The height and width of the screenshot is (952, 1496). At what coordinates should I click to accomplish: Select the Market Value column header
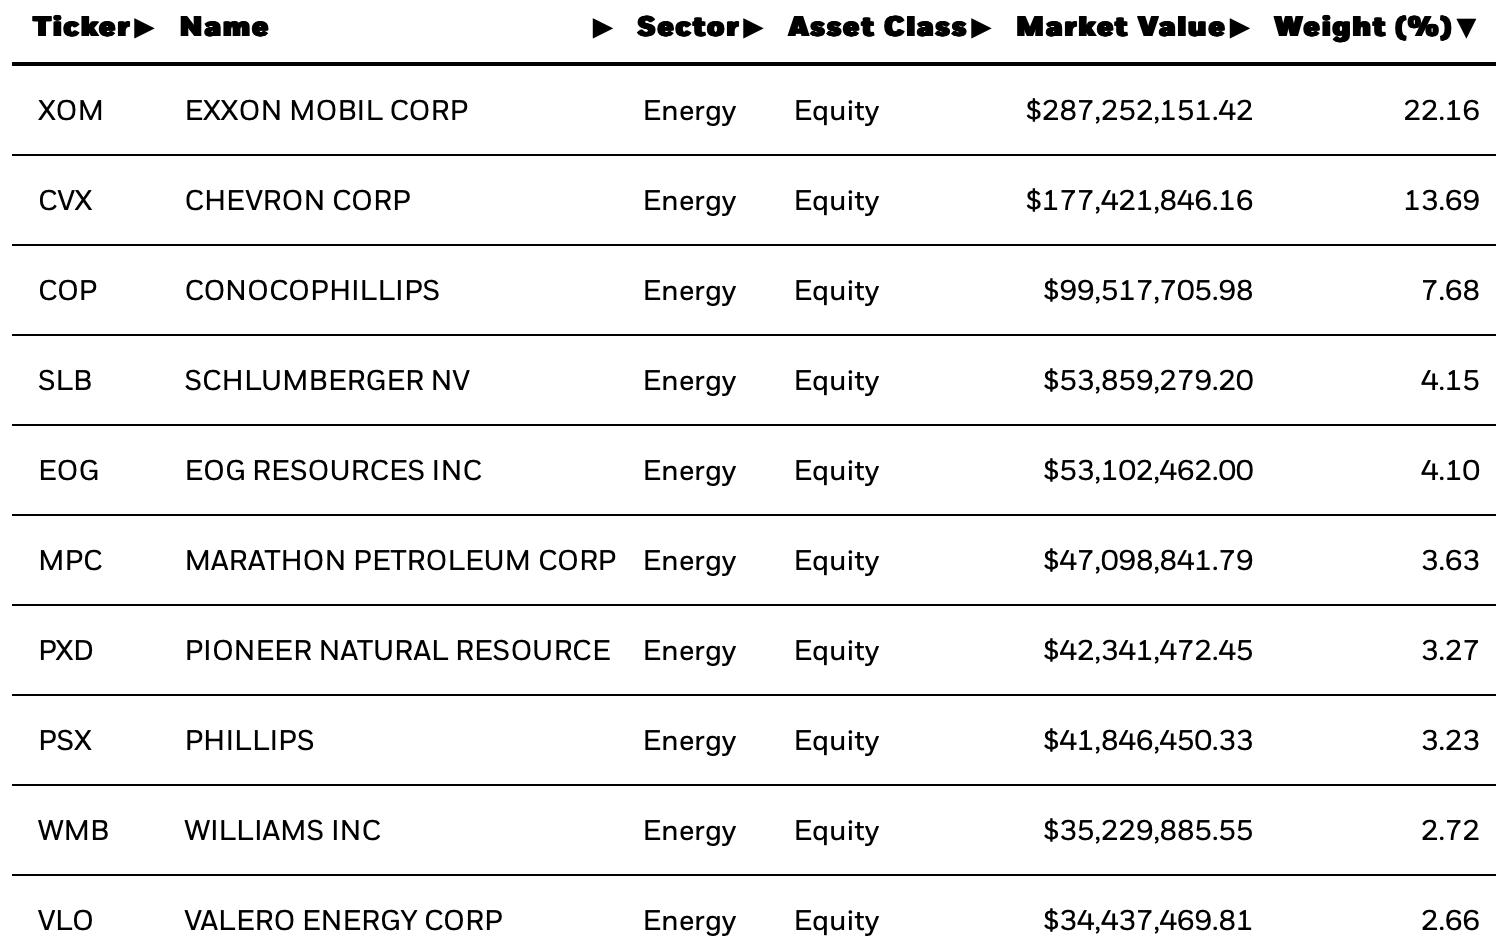tap(1122, 27)
